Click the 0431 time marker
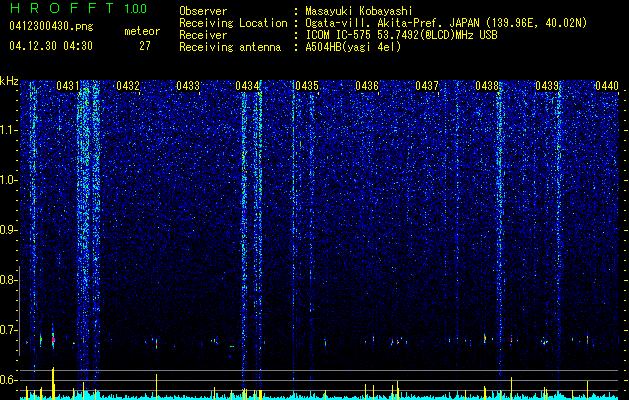Screen dimensions: 629x400 tap(67, 86)
